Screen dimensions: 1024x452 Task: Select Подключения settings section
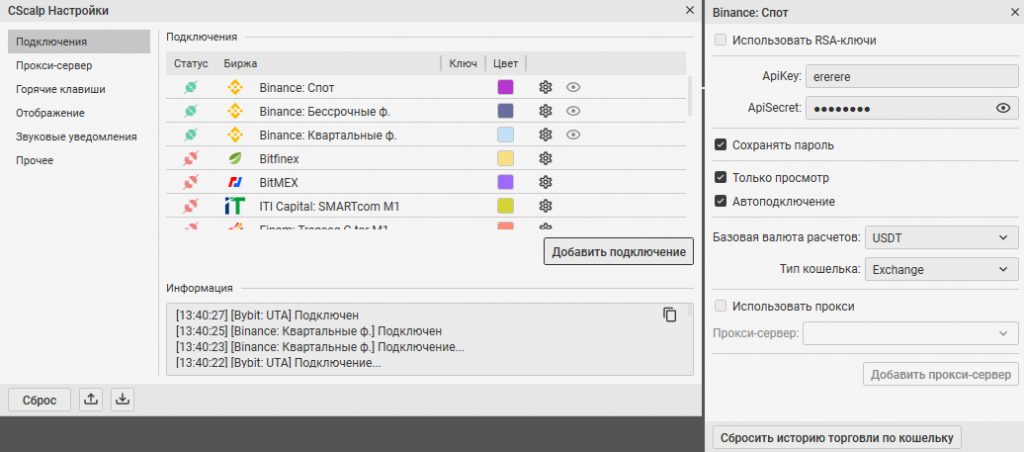pyautogui.click(x=79, y=42)
